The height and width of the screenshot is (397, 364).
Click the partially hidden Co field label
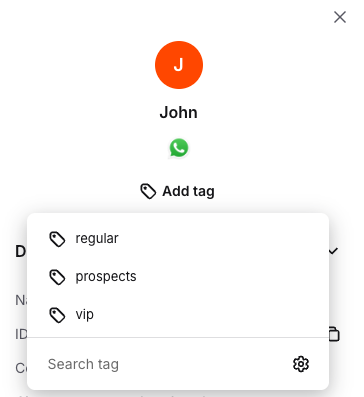tap(21, 368)
